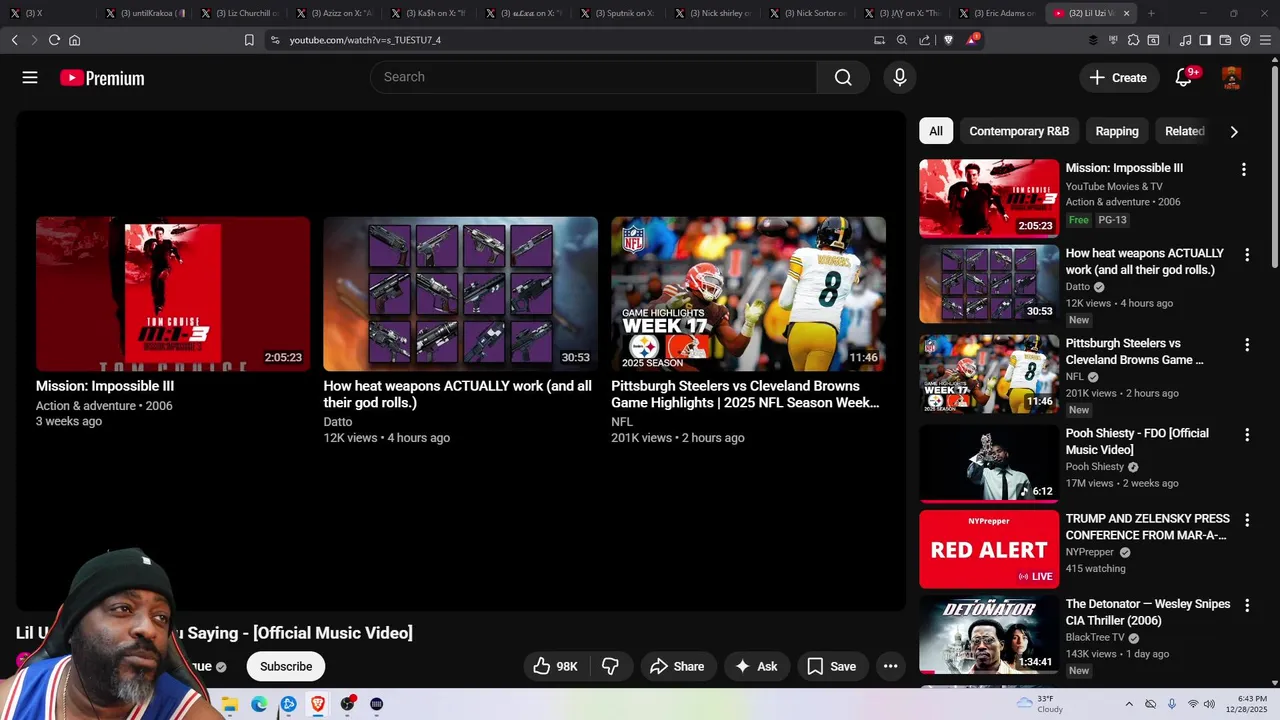Screen dimensions: 1280x720
Task: Dislike the video
Action: (610, 666)
